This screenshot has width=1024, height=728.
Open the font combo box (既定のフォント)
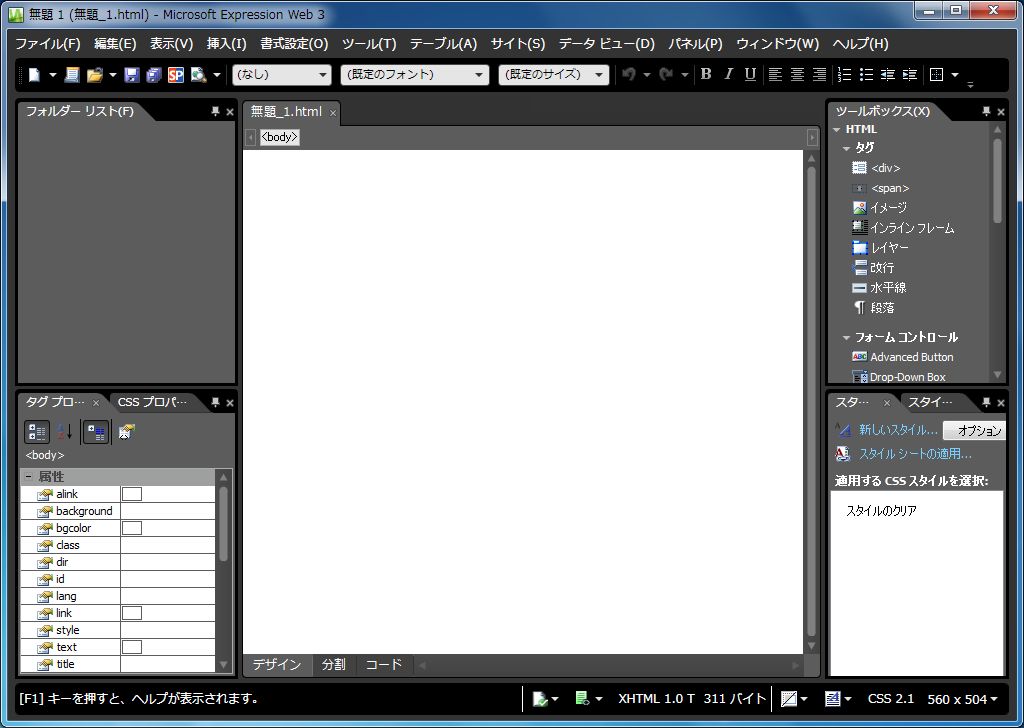(x=414, y=74)
